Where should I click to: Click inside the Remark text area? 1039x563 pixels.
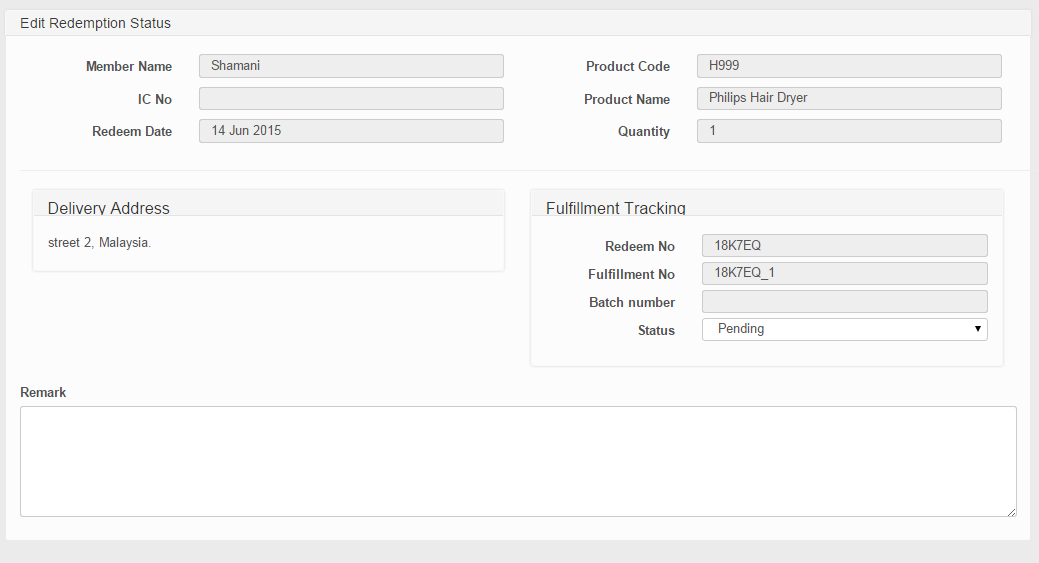point(518,461)
